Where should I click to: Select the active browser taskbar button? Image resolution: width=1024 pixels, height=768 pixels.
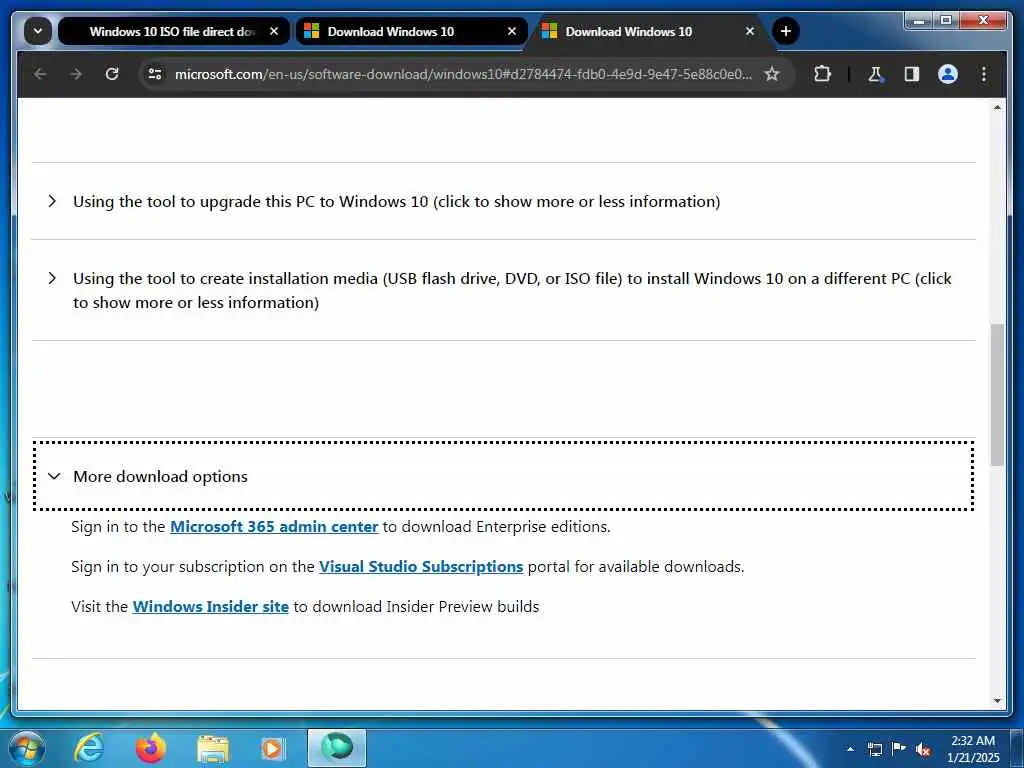pyautogui.click(x=337, y=748)
